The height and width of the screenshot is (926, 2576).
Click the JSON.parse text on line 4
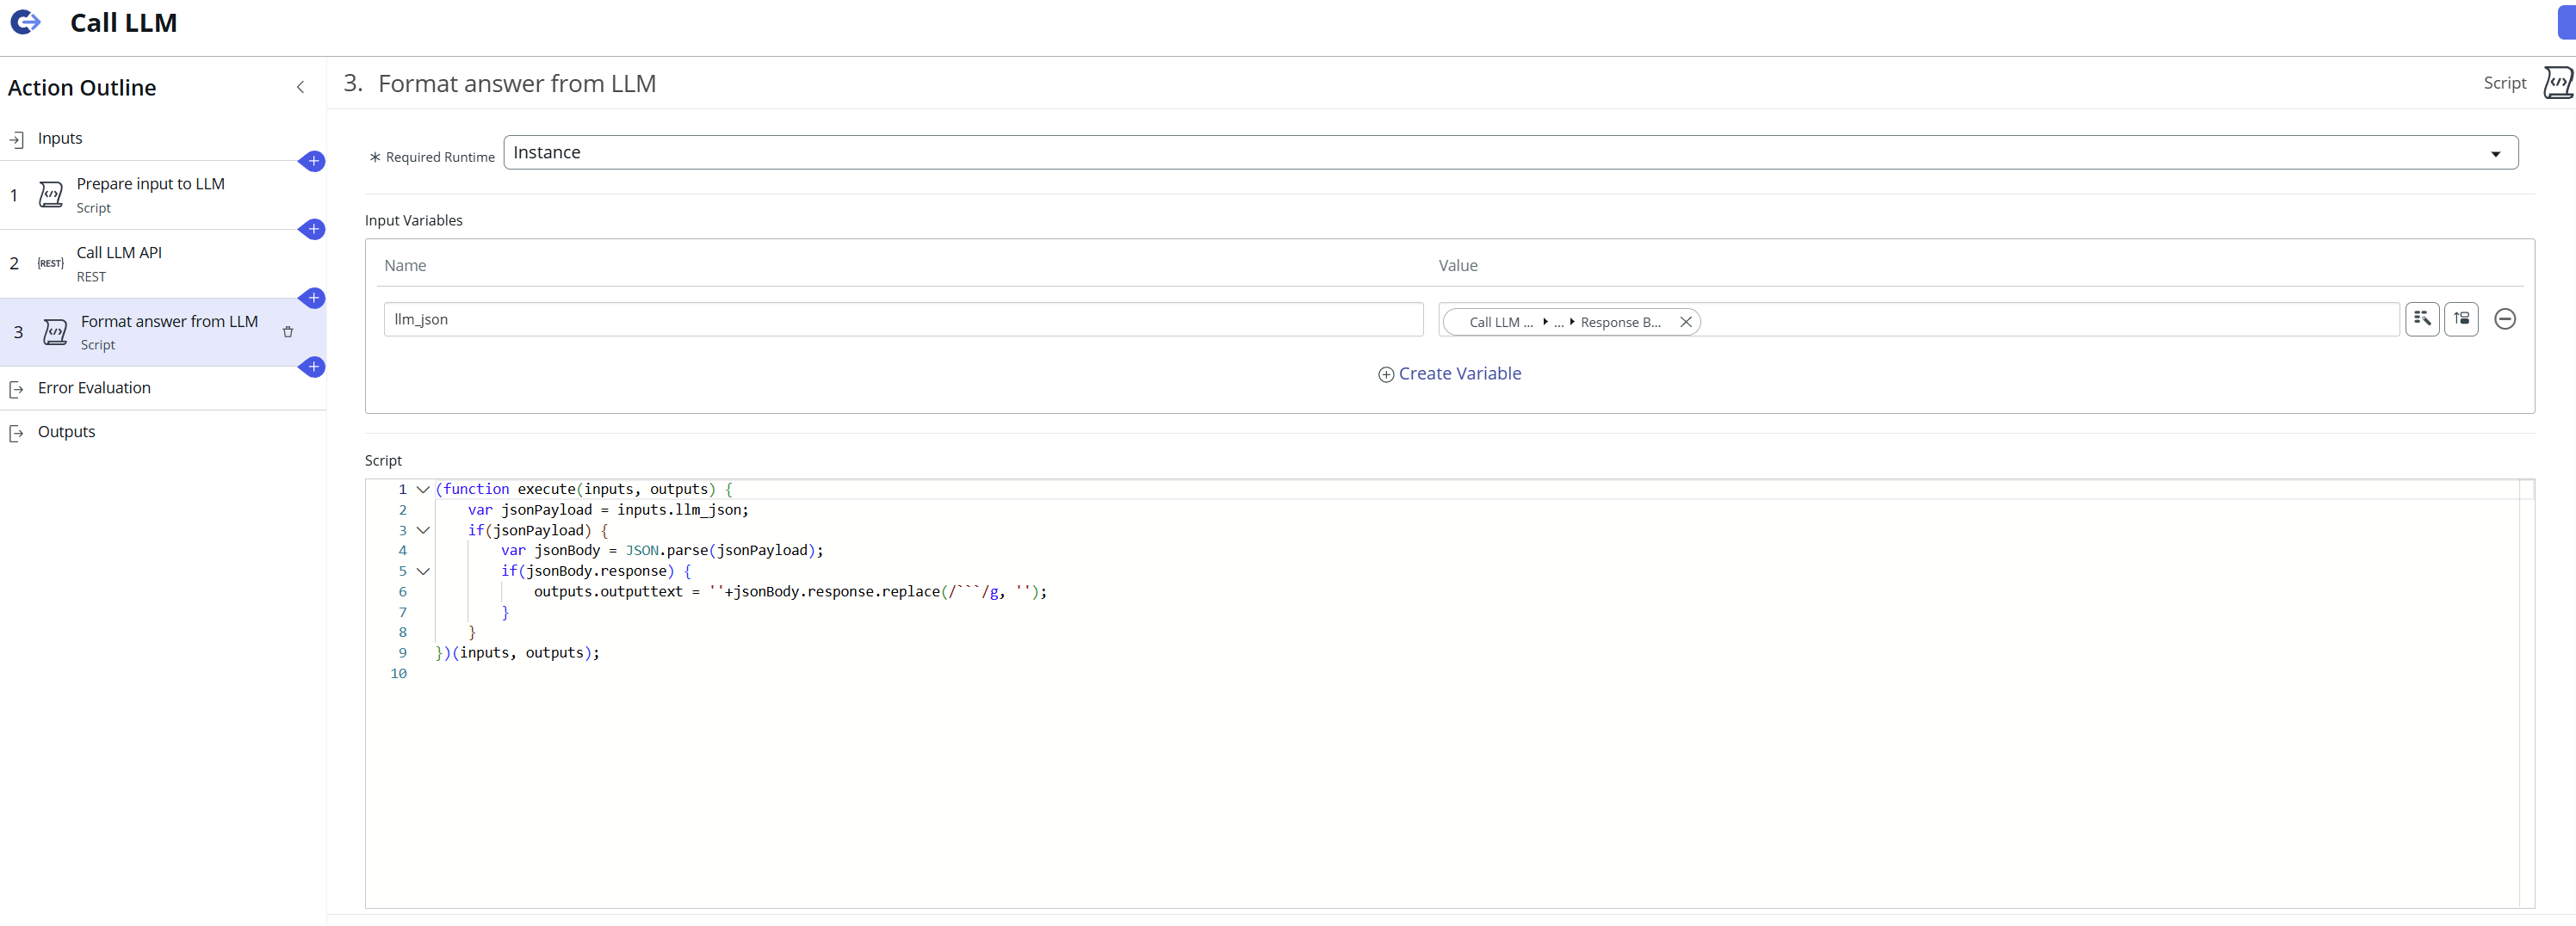click(667, 551)
